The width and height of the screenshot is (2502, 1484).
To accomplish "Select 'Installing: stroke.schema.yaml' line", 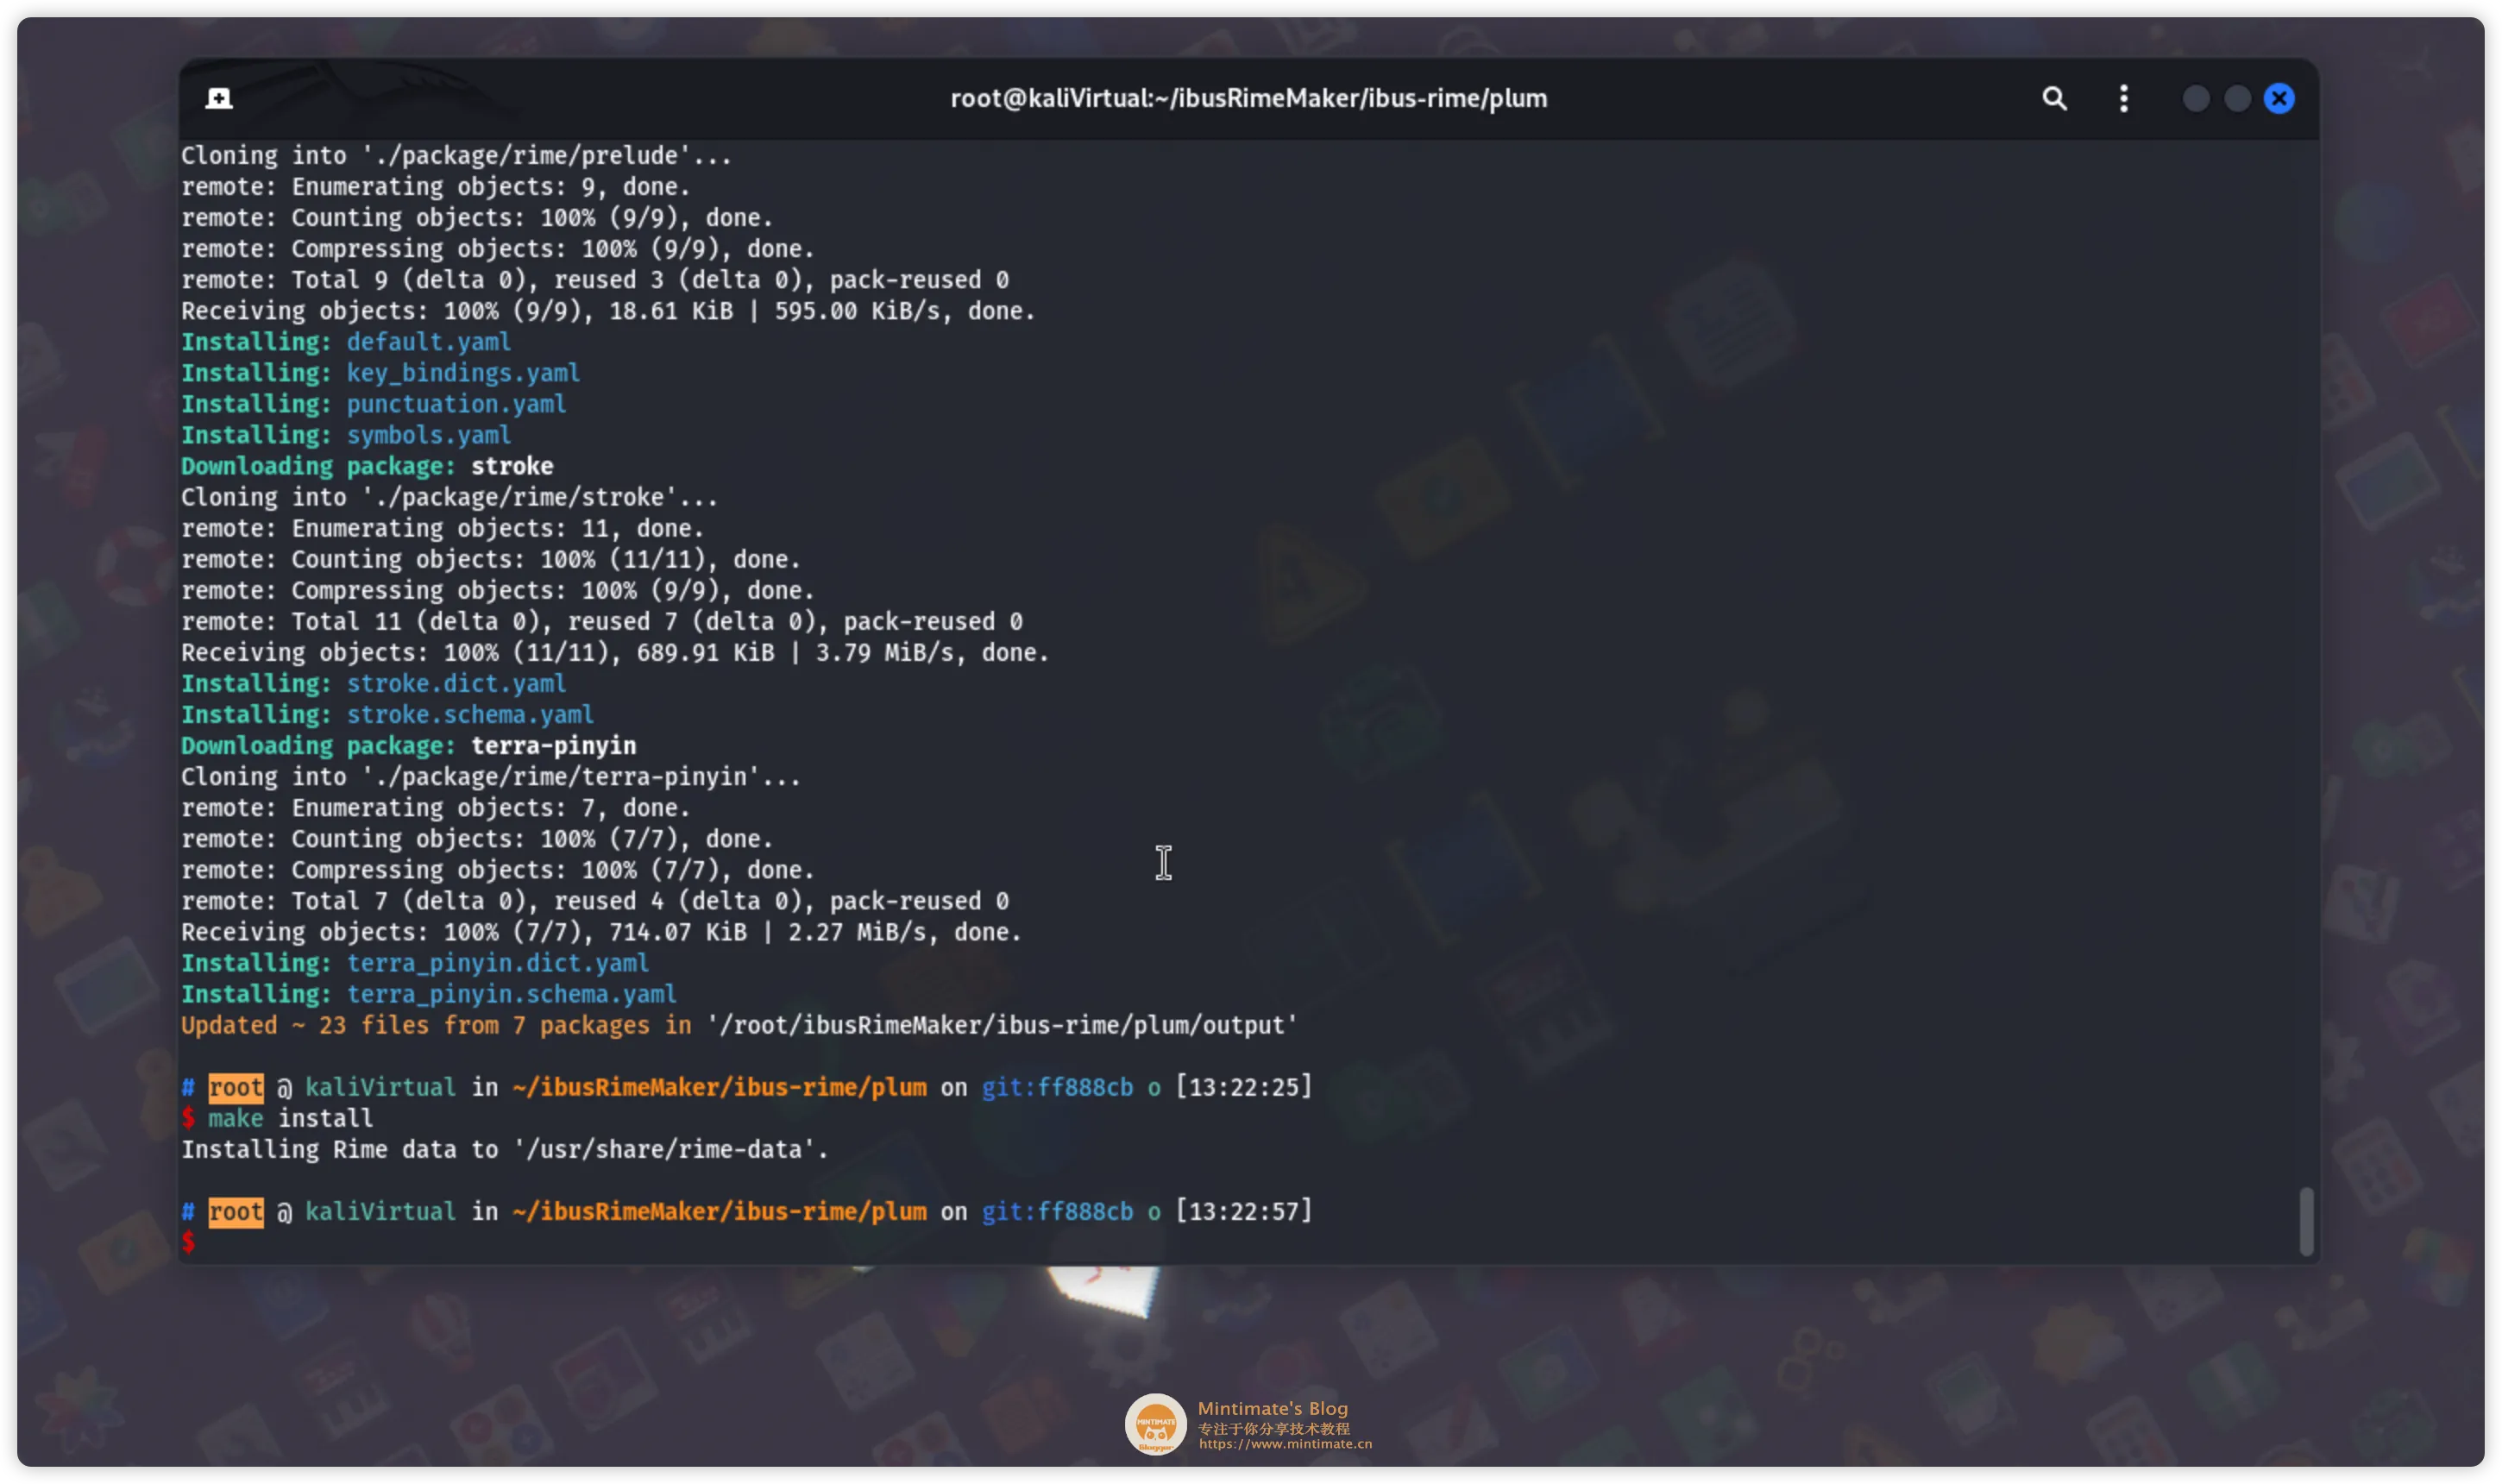I will (x=387, y=714).
